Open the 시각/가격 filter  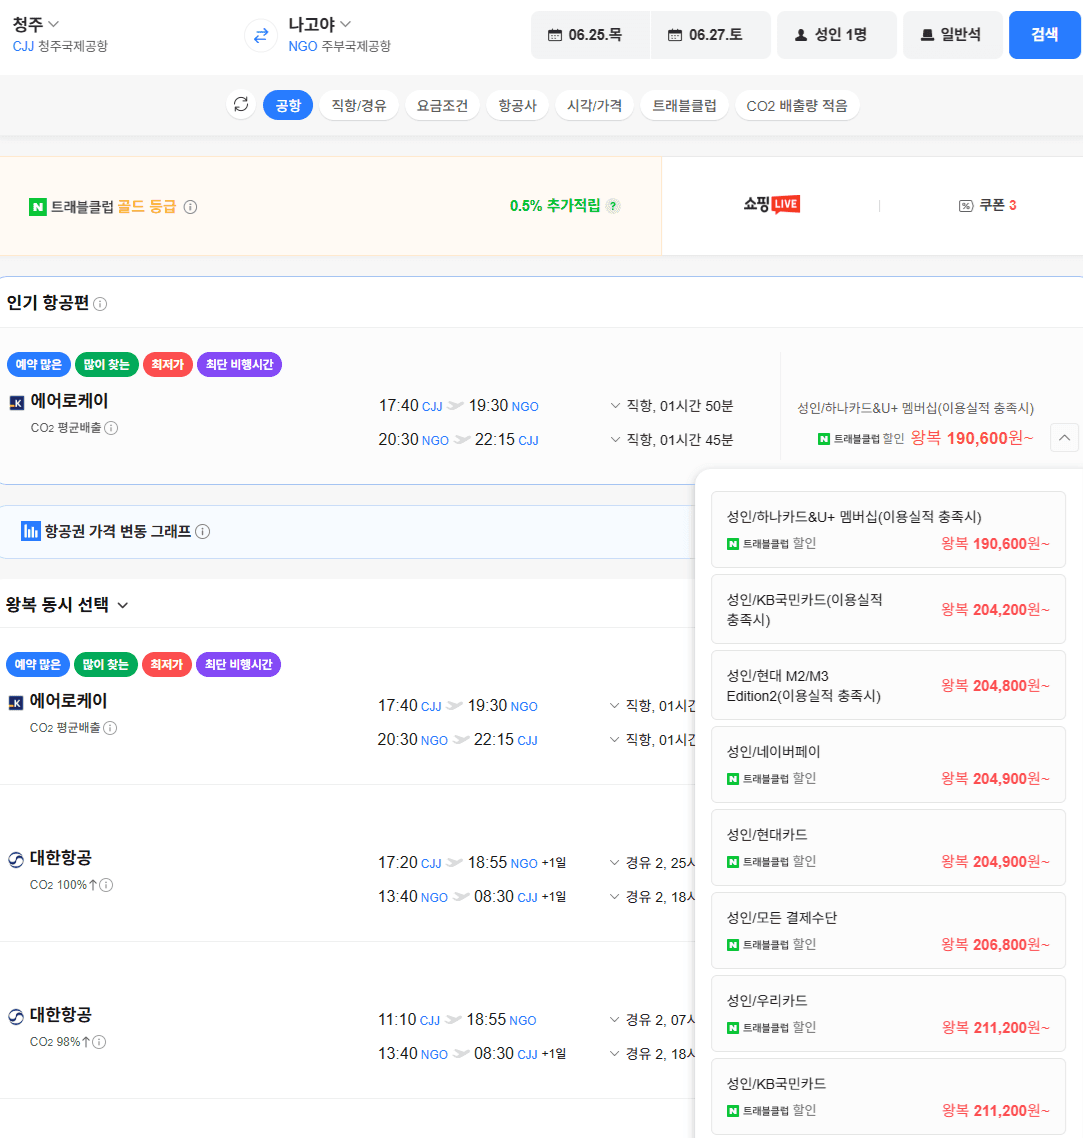point(594,105)
